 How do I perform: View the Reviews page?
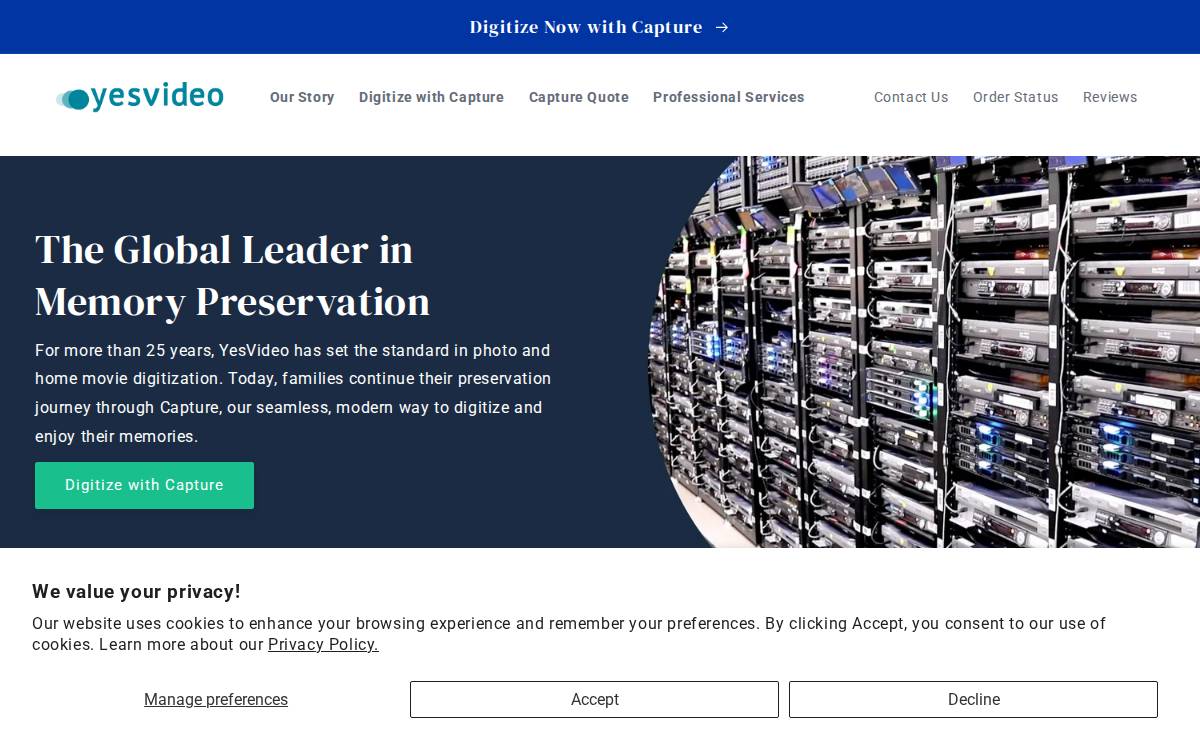coord(1110,97)
